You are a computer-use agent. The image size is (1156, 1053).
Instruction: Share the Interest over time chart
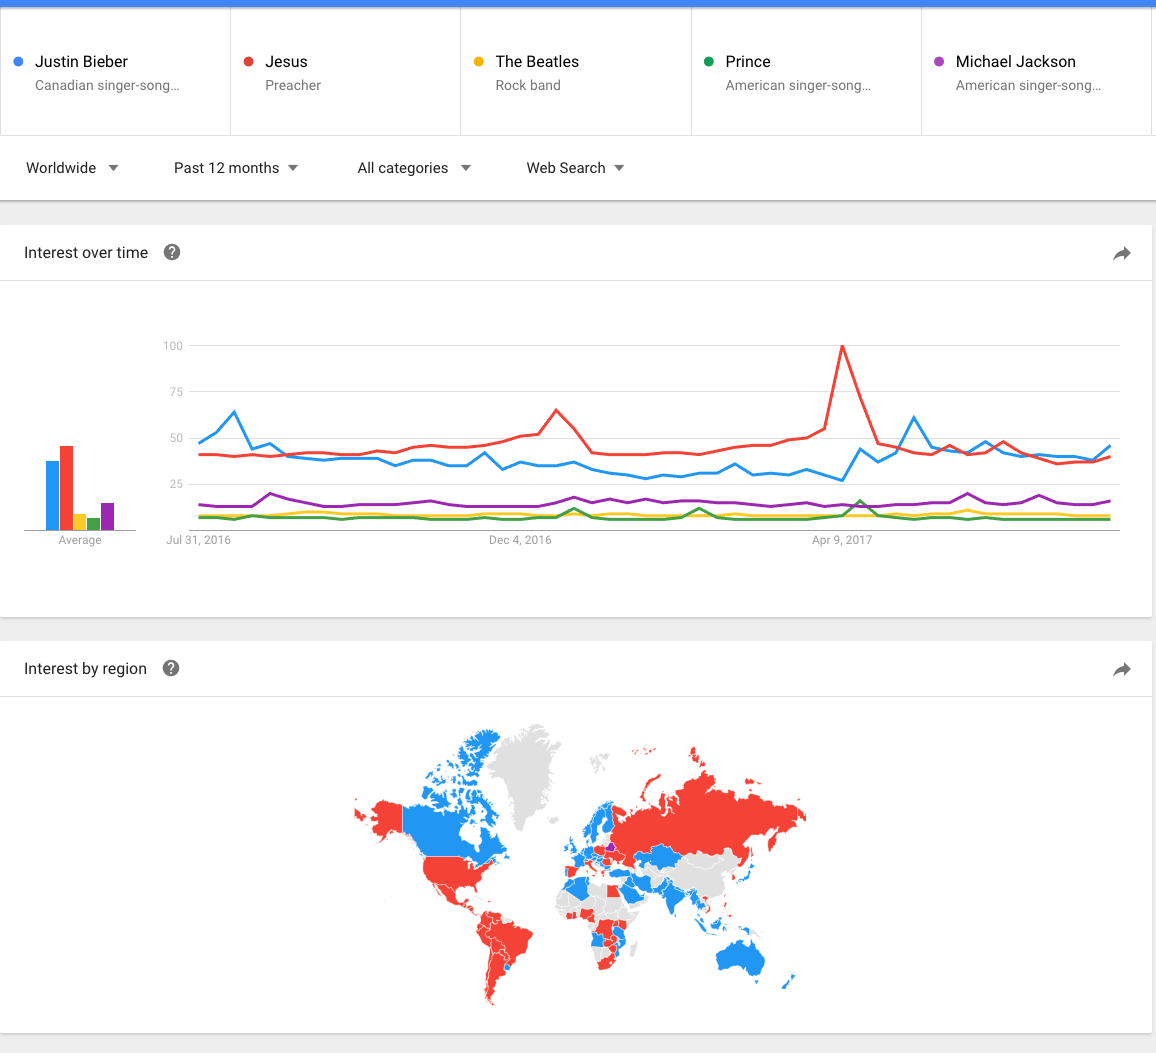1121,254
